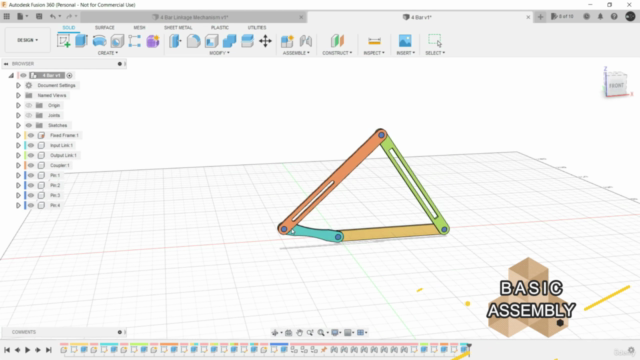Select the Pan hand tool in navigation bar
Screen dimensions: 640x360
(299, 333)
